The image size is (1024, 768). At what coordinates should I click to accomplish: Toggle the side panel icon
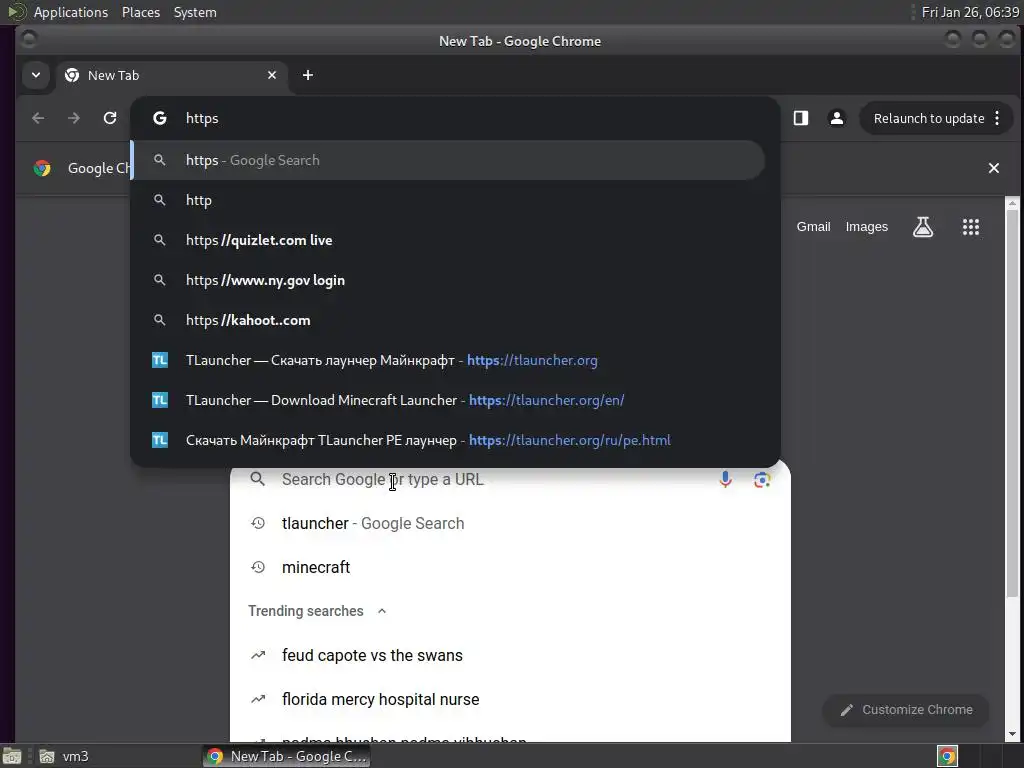coord(801,118)
